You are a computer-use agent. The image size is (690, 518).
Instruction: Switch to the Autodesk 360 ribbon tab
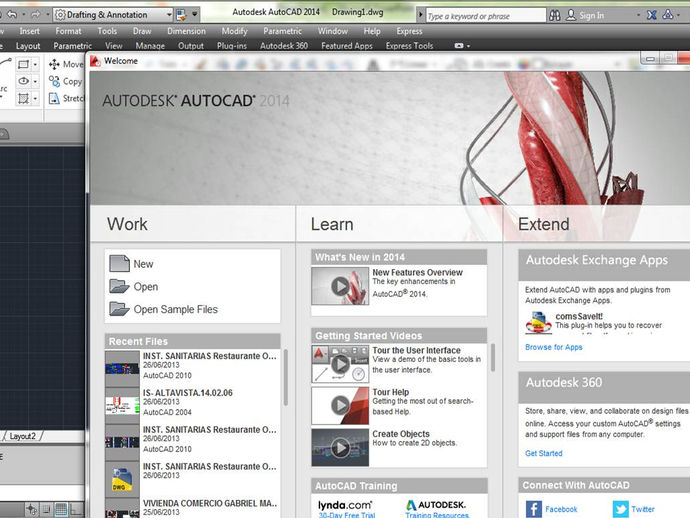click(284, 45)
